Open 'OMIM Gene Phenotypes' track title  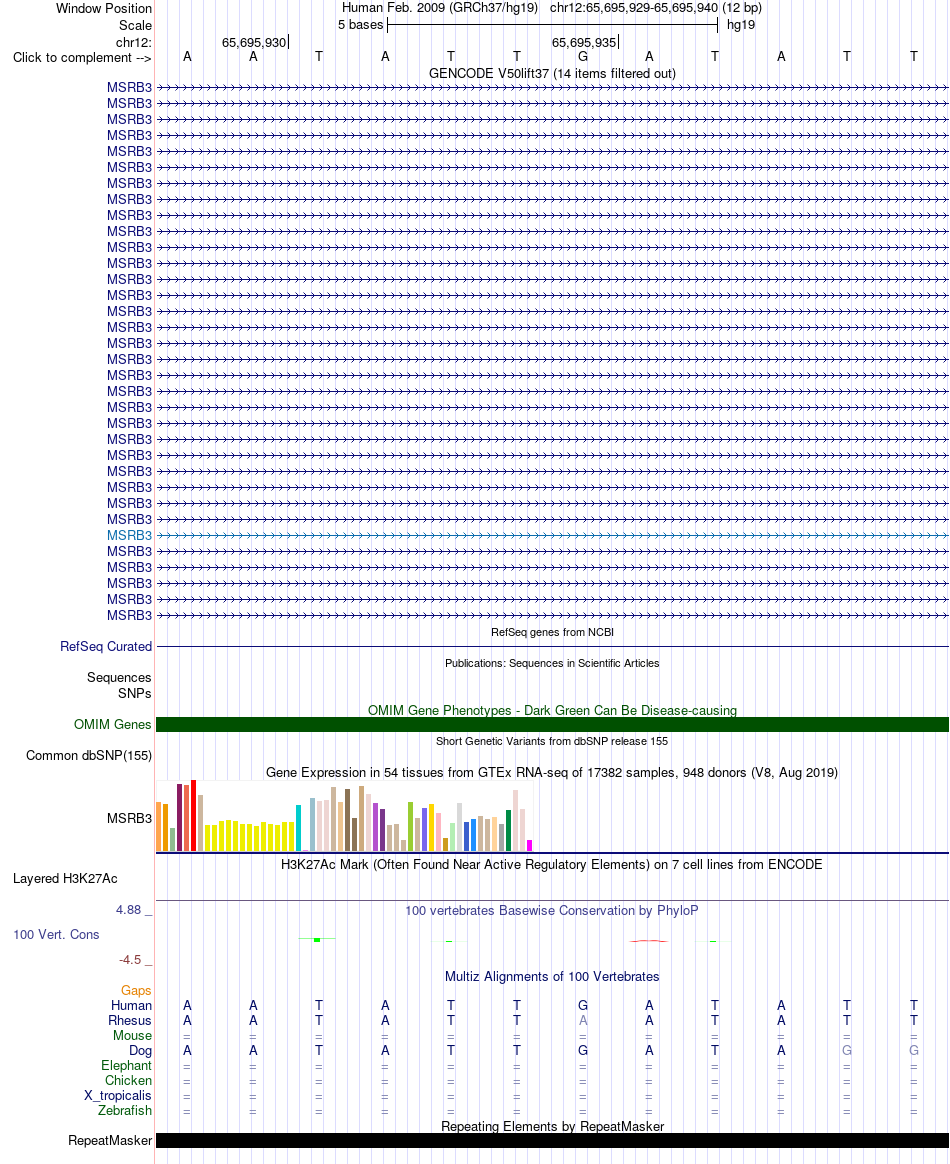552,710
